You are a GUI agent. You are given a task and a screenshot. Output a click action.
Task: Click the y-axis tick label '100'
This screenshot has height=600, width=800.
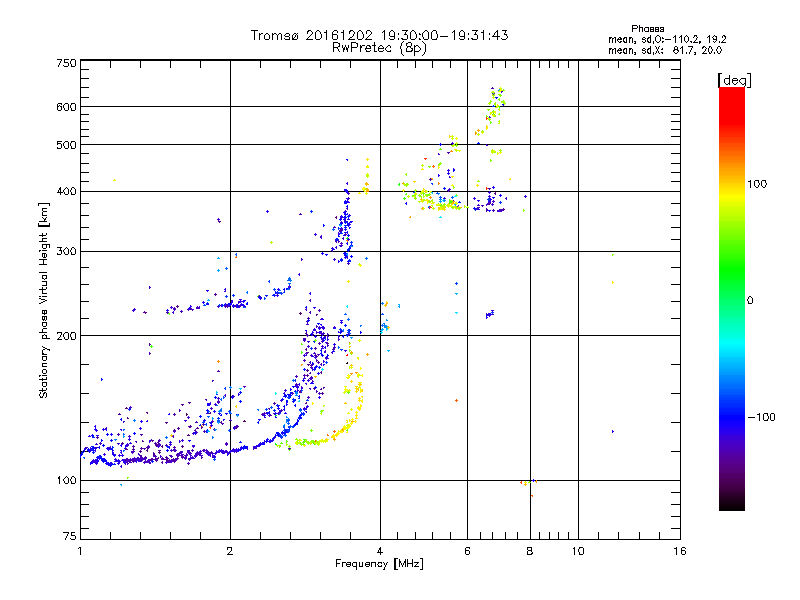[66, 480]
